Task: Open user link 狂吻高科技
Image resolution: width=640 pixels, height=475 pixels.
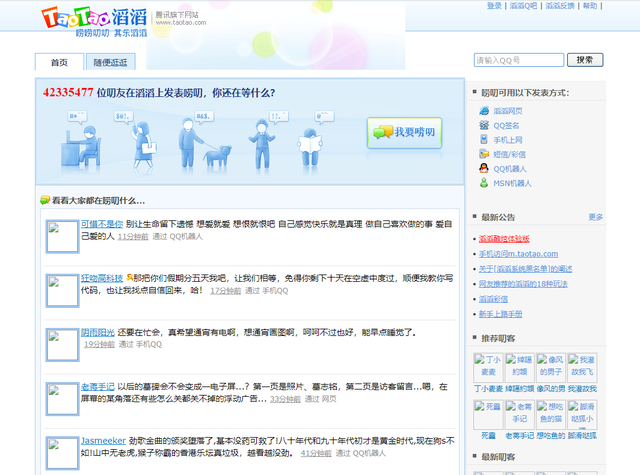Action: (102, 278)
